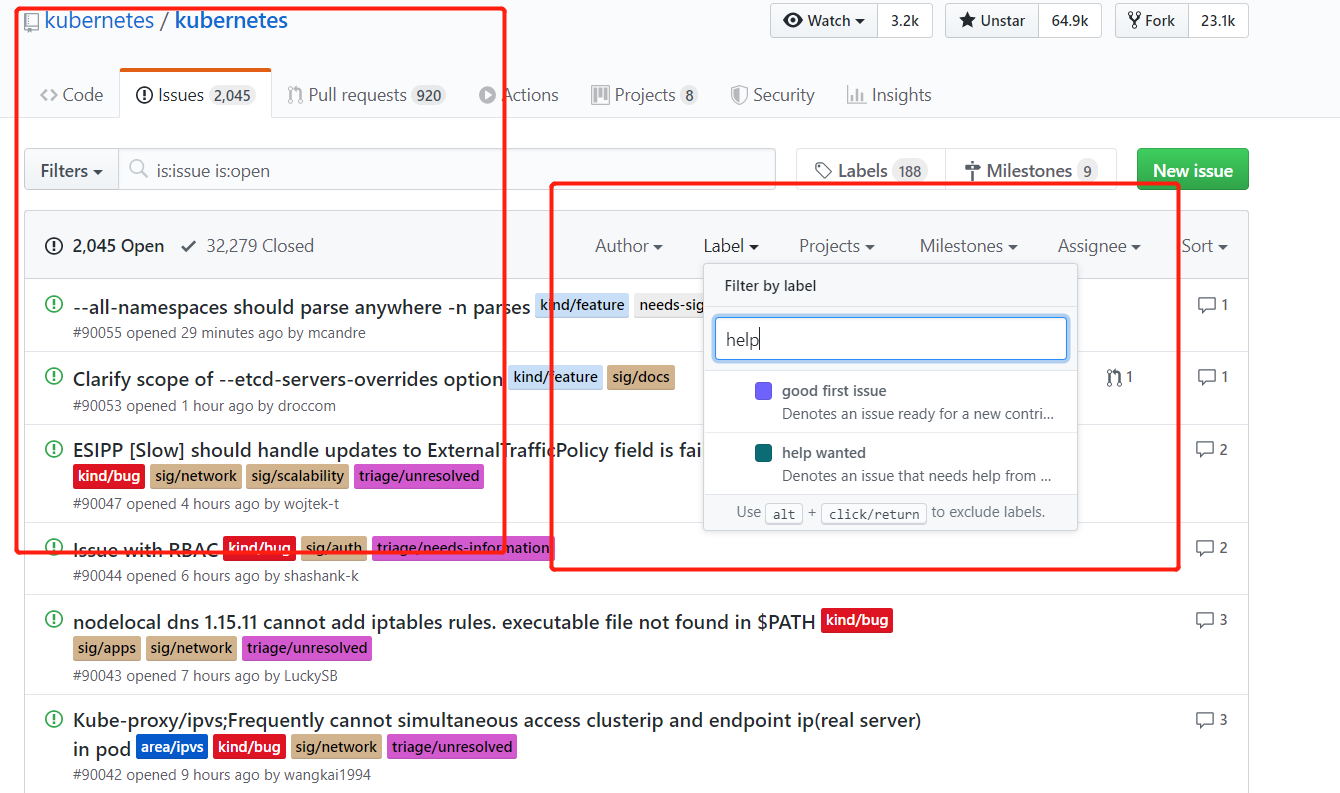The image size is (1340, 793).
Task: Open comments icon for Issue with RBAC
Action: pos(1205,548)
